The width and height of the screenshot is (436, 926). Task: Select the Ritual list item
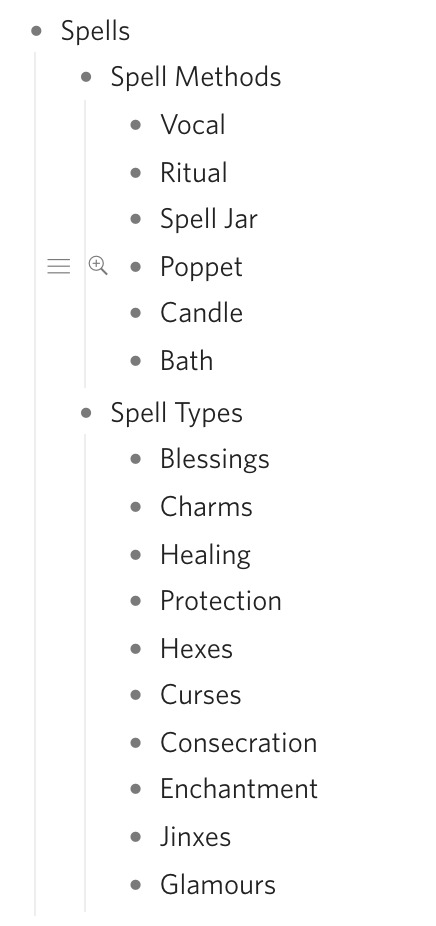click(194, 172)
